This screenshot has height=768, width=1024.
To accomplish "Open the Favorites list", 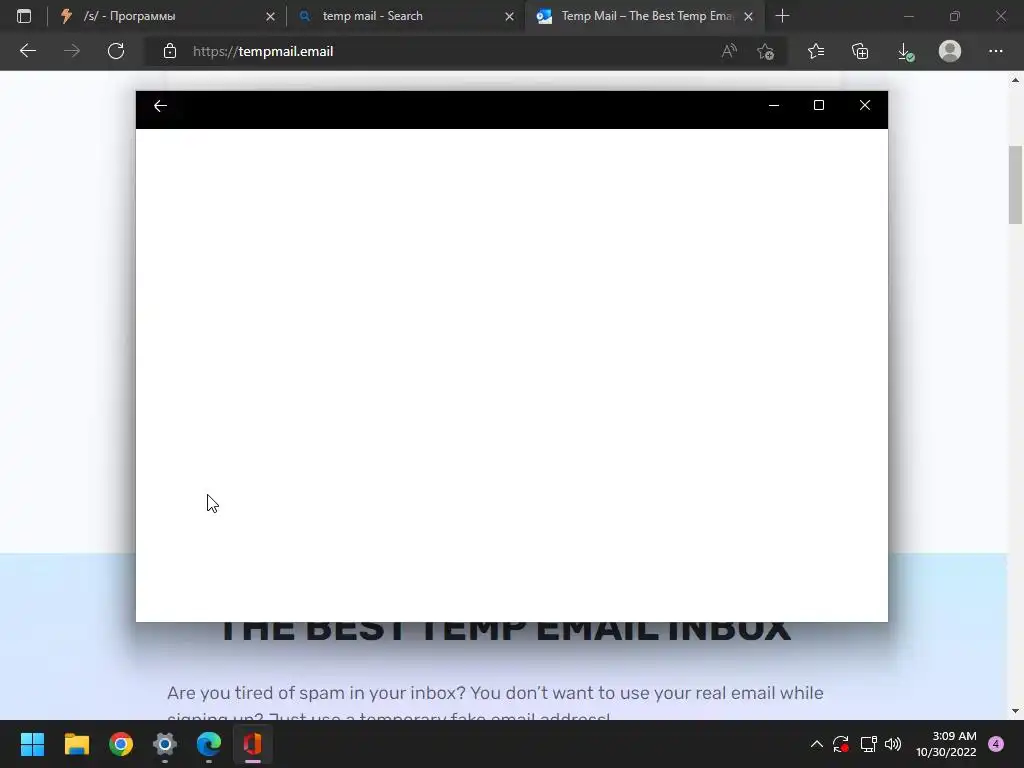I will [x=816, y=51].
